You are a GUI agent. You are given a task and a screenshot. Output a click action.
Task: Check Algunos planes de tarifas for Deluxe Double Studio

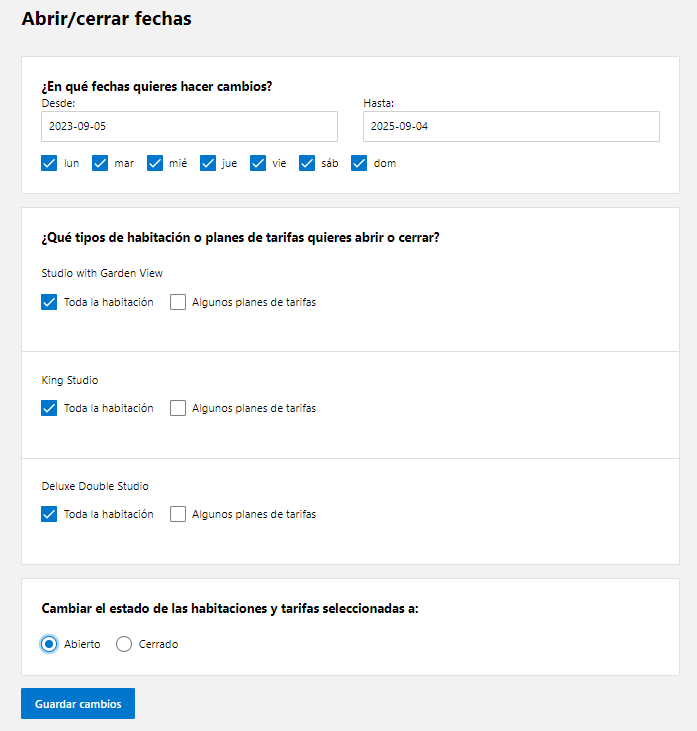point(178,514)
